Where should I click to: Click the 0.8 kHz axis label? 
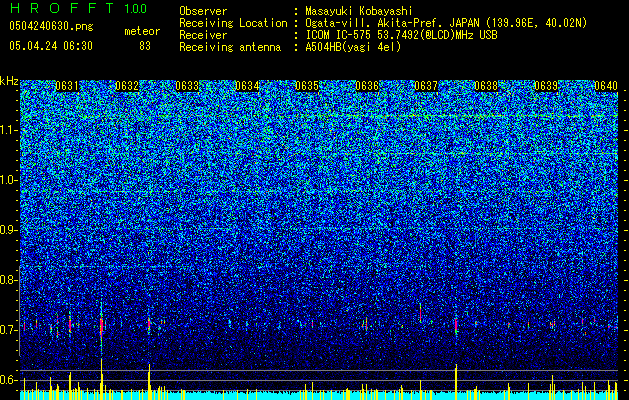point(9,280)
